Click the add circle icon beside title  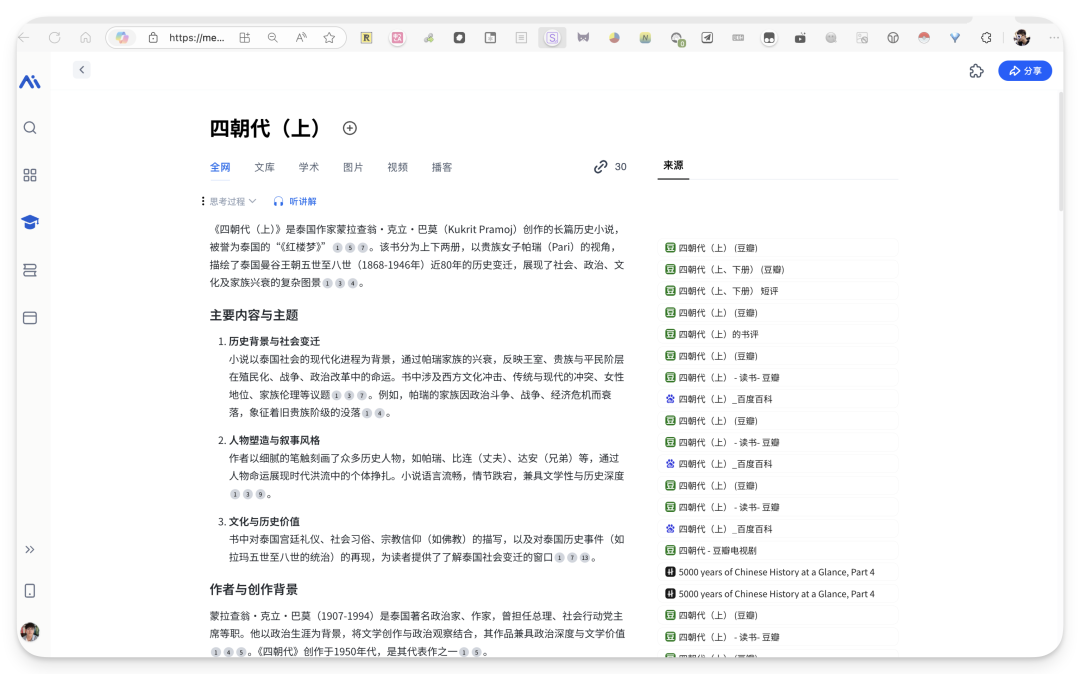pos(350,128)
